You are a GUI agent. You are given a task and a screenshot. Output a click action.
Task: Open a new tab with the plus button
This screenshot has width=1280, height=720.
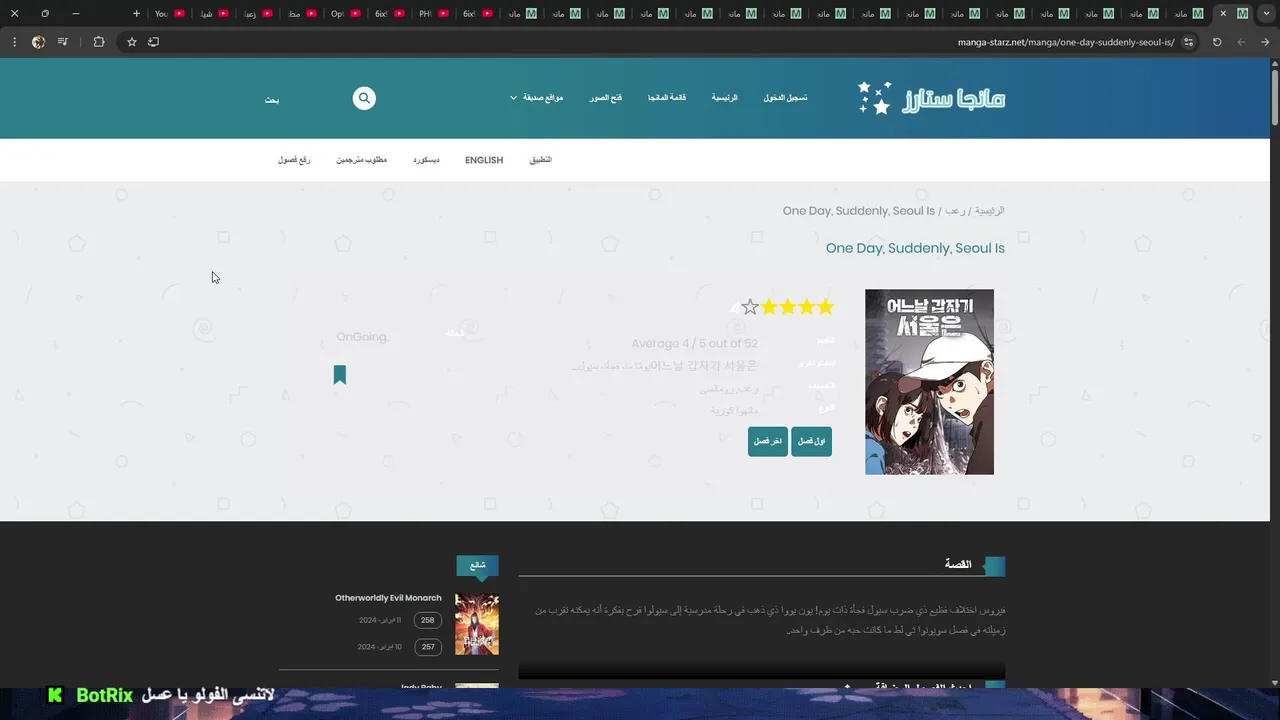[136, 14]
